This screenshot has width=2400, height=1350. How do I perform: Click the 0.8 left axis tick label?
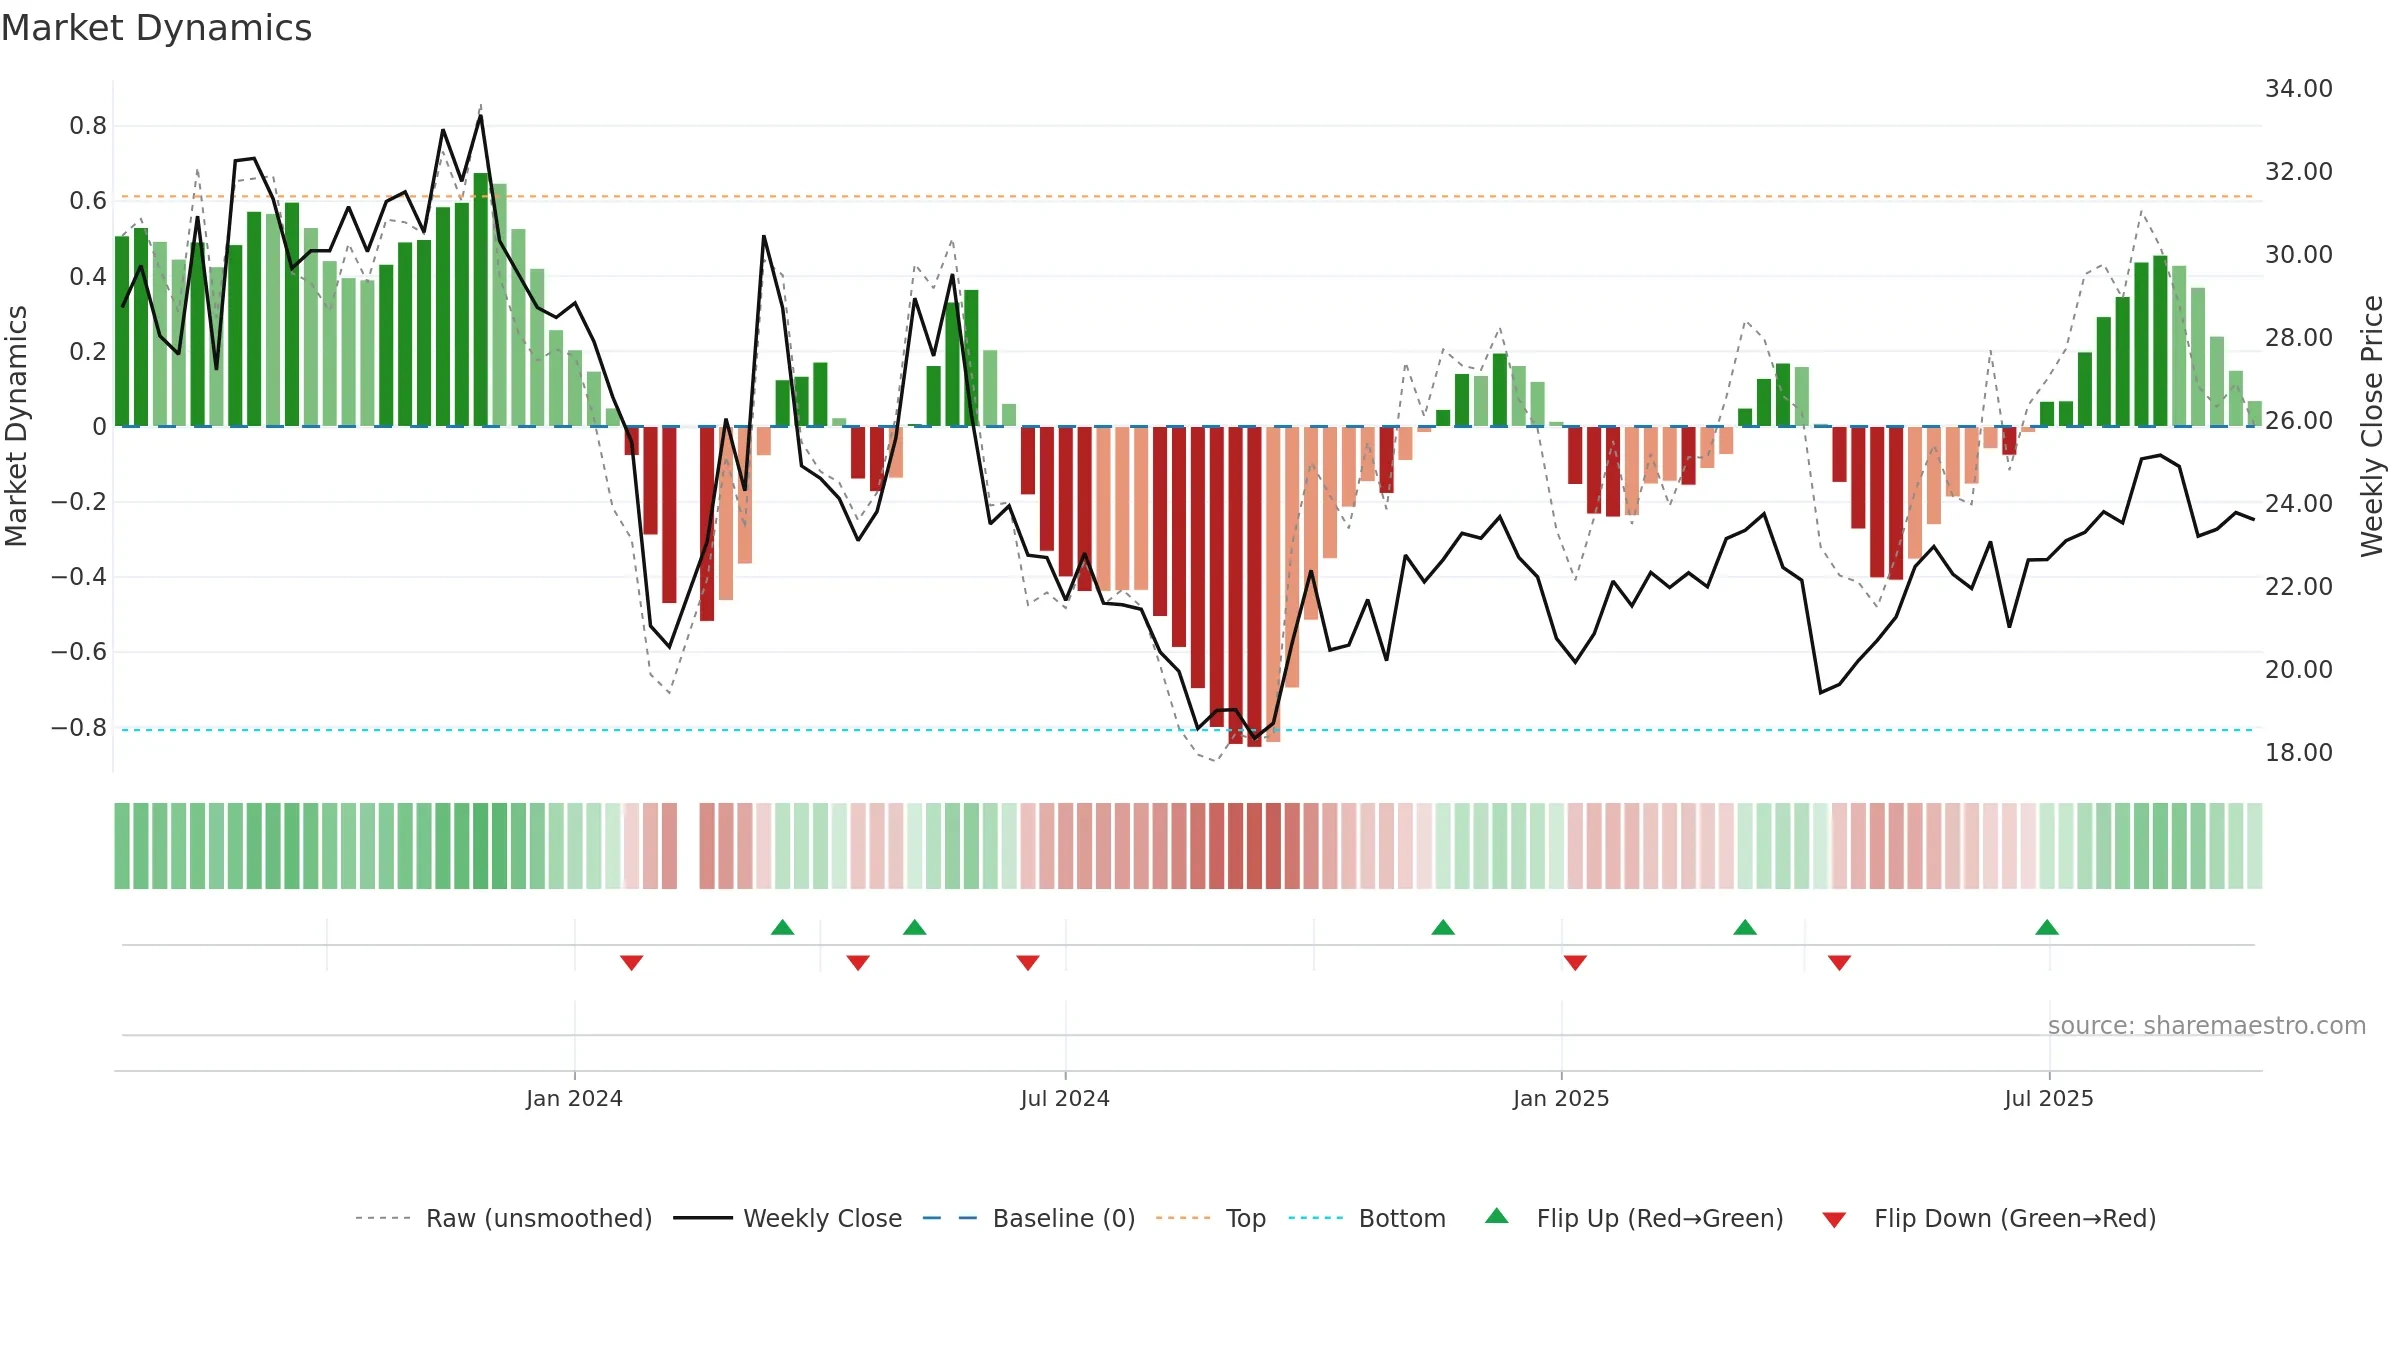pyautogui.click(x=88, y=126)
